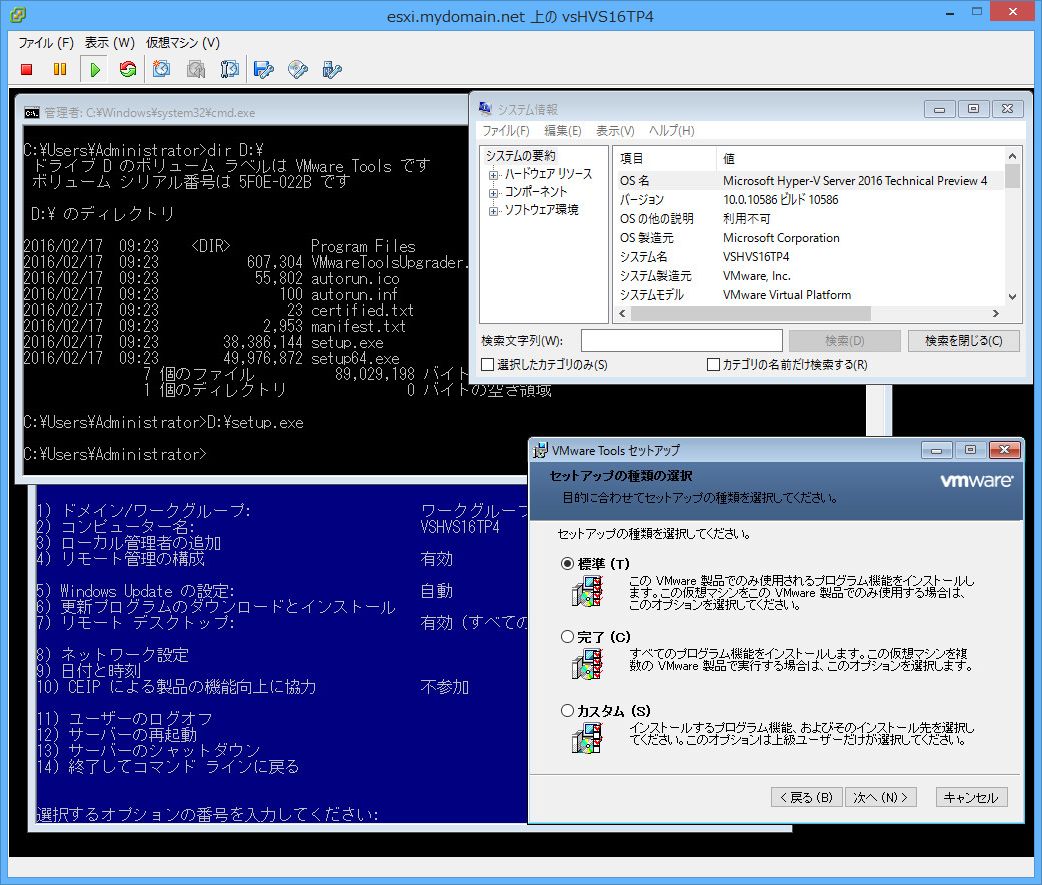
Task: Open the 仮想マシン (V) menu
Action: [183, 43]
